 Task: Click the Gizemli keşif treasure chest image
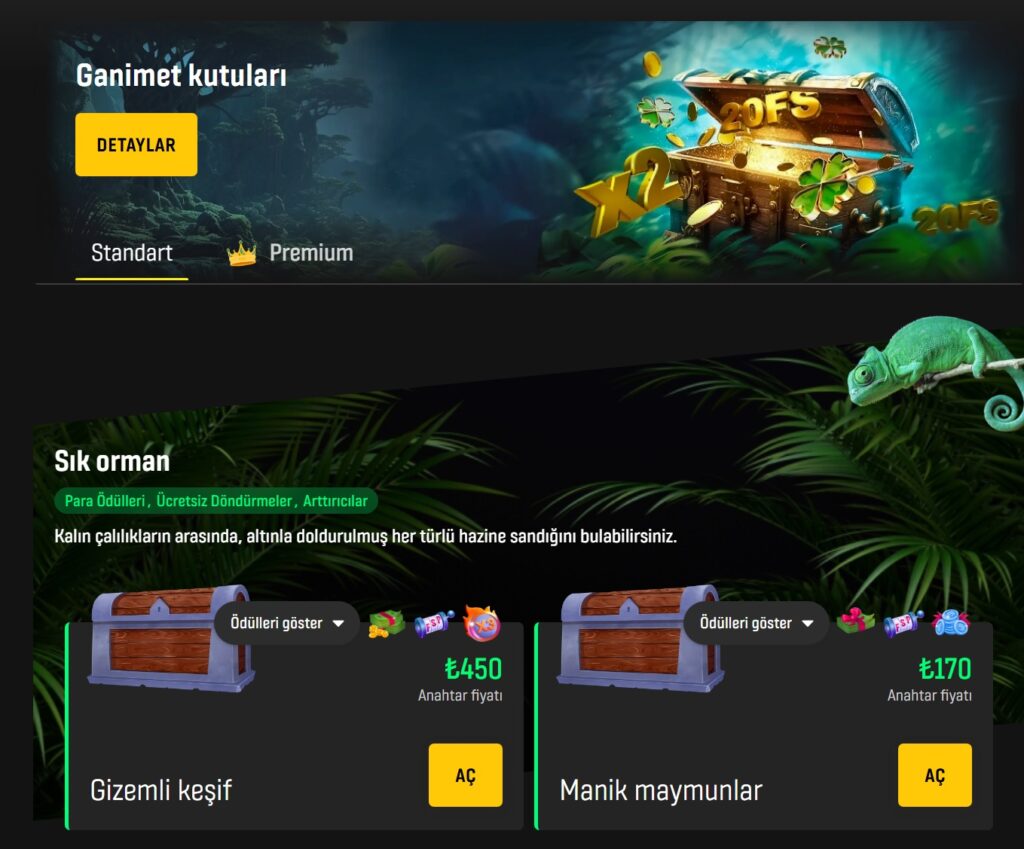click(171, 637)
